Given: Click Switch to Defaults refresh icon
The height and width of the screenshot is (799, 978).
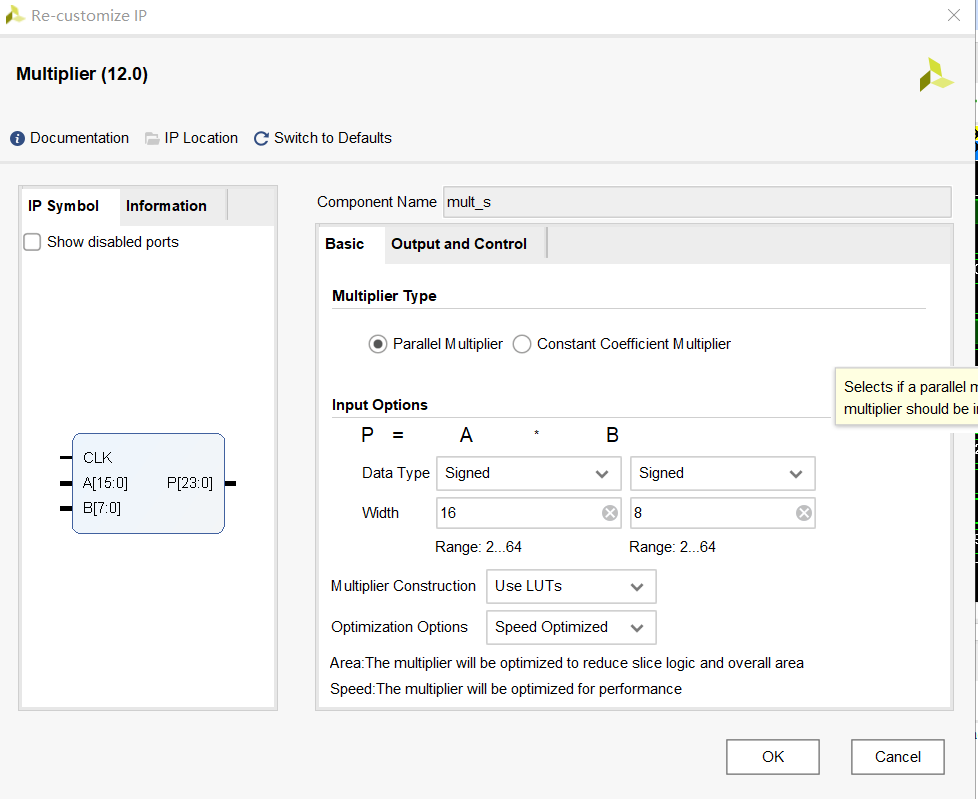Looking at the screenshot, I should [262, 139].
